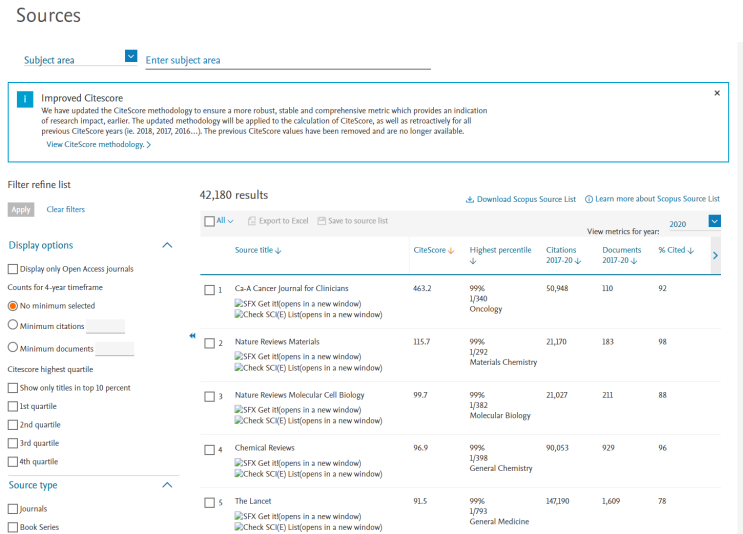This screenshot has width=743, height=534.
Task: Sort by % Cited column arrow
Action: (x=693, y=250)
